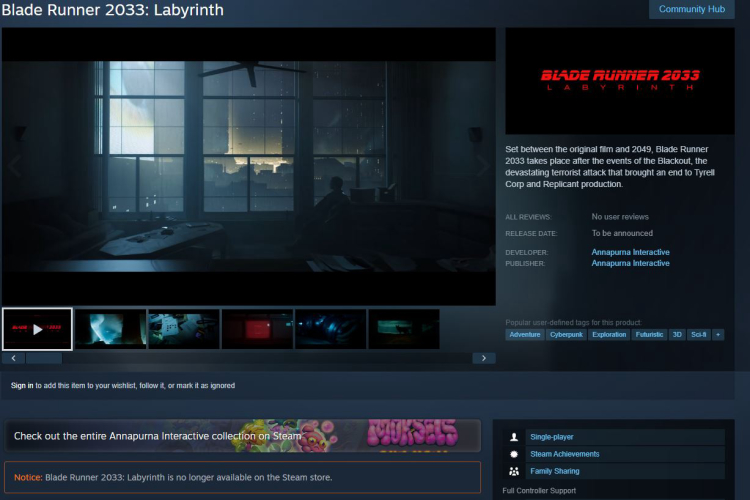Image resolution: width=750 pixels, height=500 pixels.
Task: Click the Single-player person icon
Action: pyautogui.click(x=514, y=437)
